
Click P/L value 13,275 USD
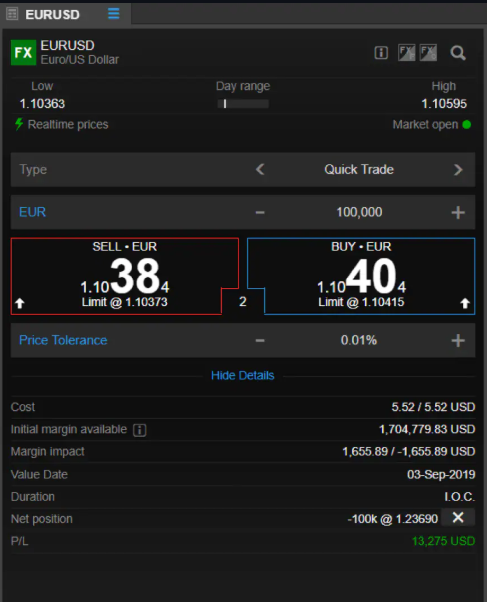click(x=443, y=541)
